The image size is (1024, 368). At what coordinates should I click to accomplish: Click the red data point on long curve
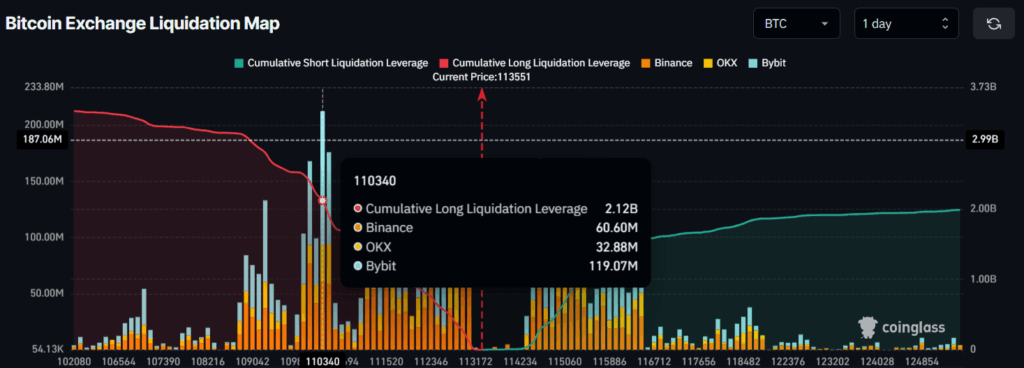tap(322, 200)
